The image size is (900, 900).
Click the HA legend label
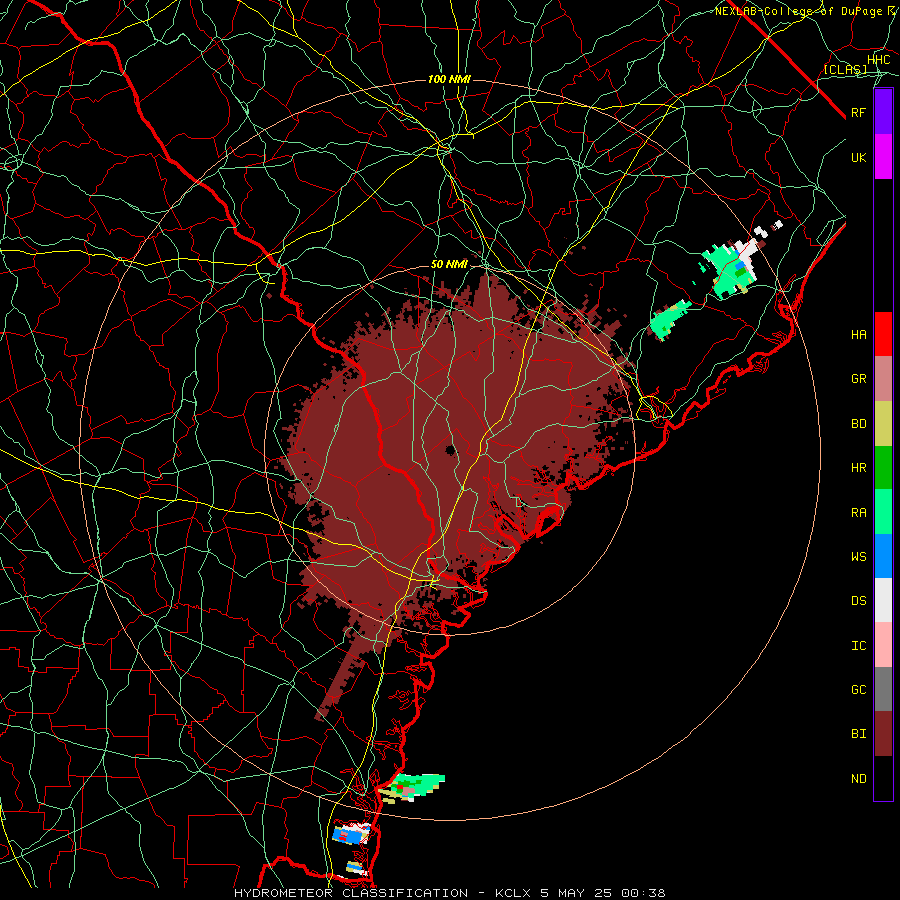coord(859,334)
